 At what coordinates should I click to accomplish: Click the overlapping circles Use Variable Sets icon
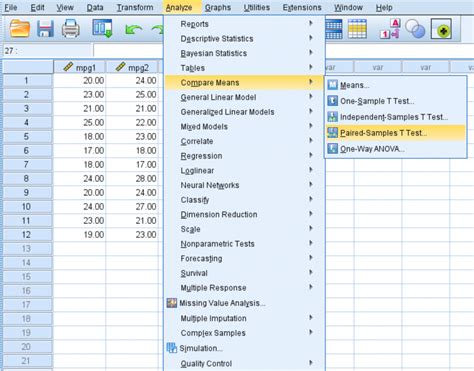(x=415, y=29)
